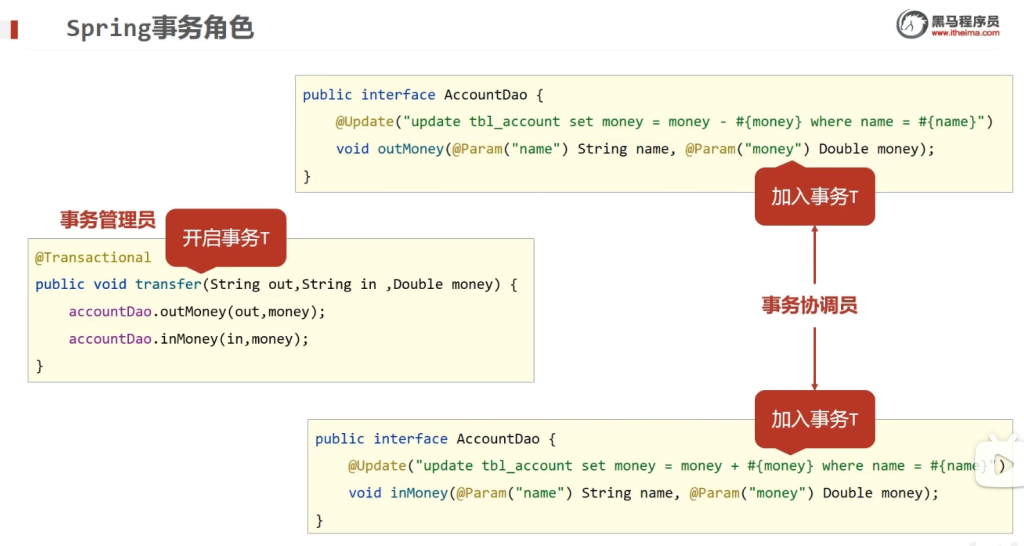Click the @Transactional annotation
1024x546 pixels.
tap(93, 257)
